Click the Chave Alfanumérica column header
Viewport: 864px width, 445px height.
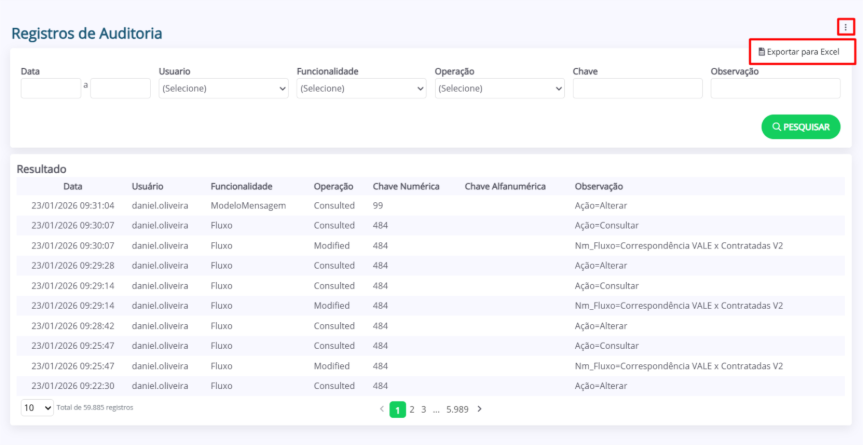505,186
